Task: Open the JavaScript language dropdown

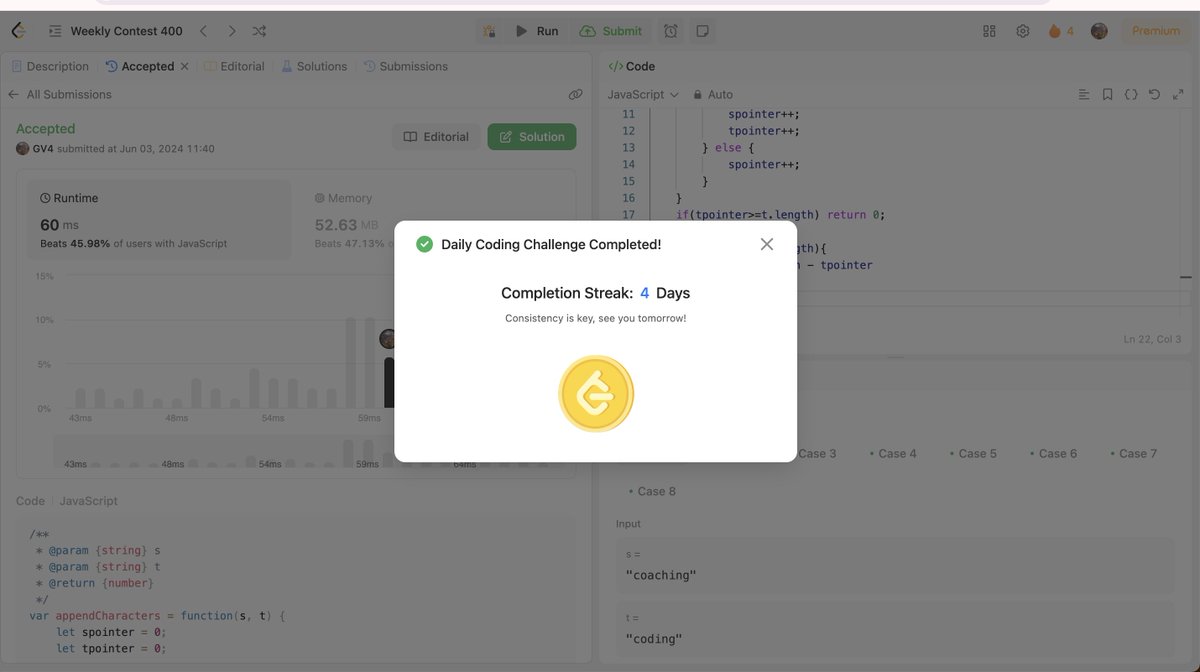Action: pos(640,93)
